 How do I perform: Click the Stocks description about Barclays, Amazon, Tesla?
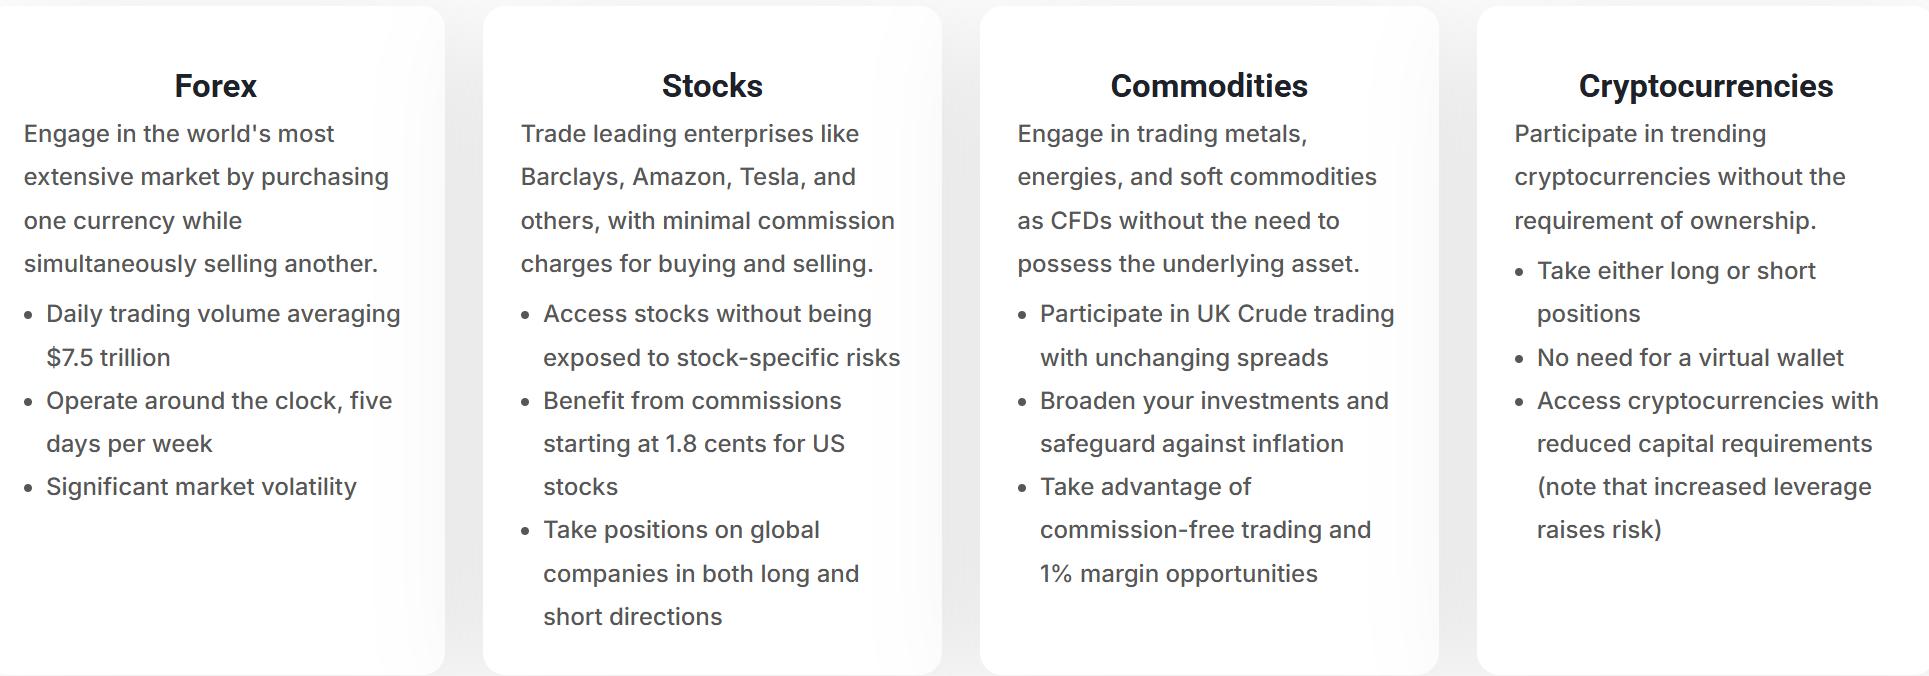[x=708, y=199]
